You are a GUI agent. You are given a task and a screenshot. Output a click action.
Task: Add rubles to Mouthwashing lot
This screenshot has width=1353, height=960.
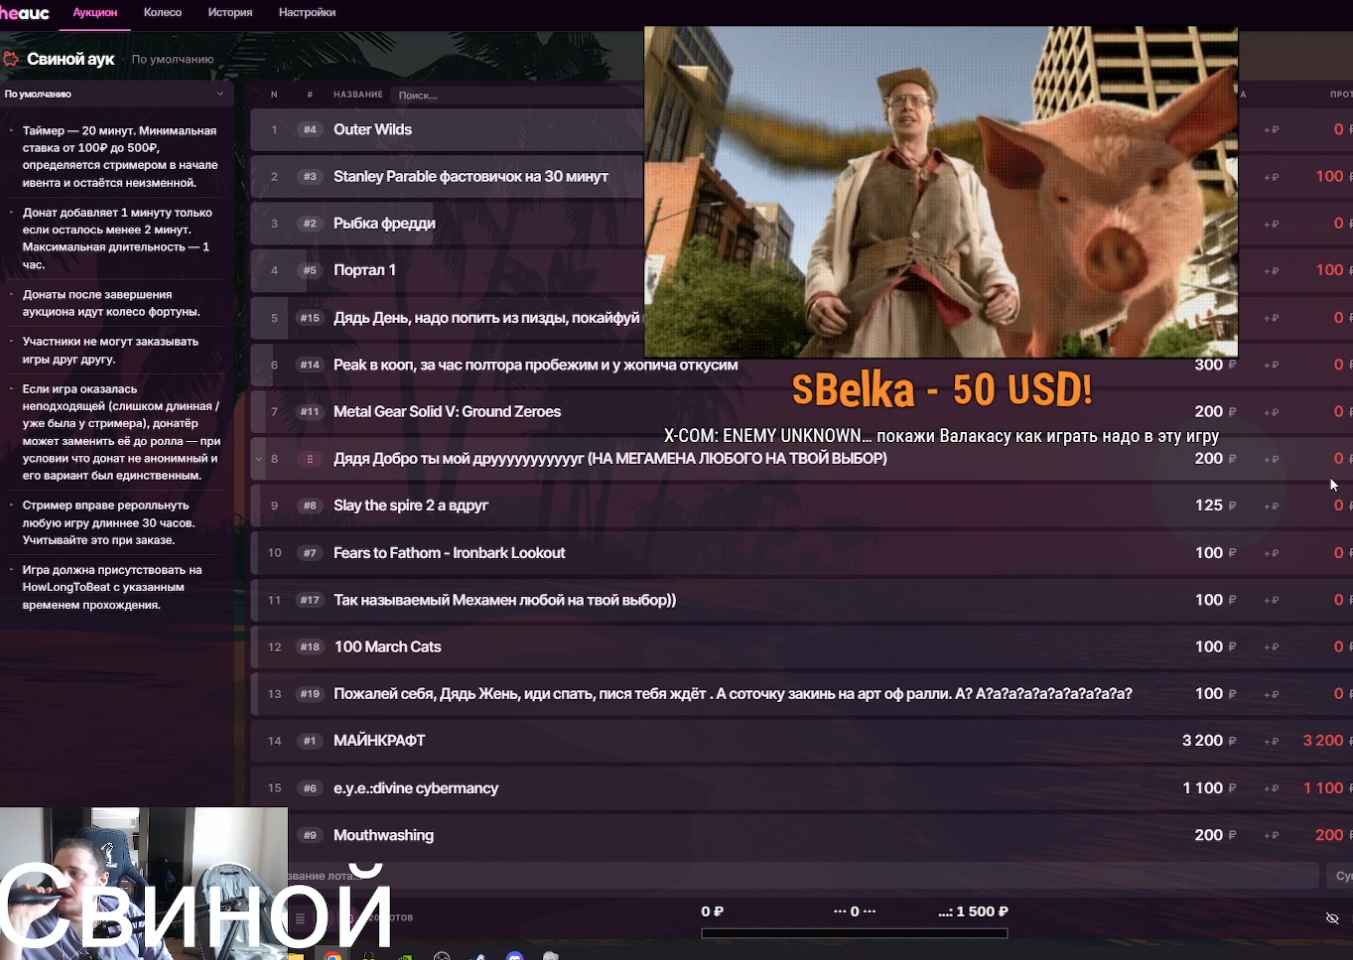coord(1271,835)
